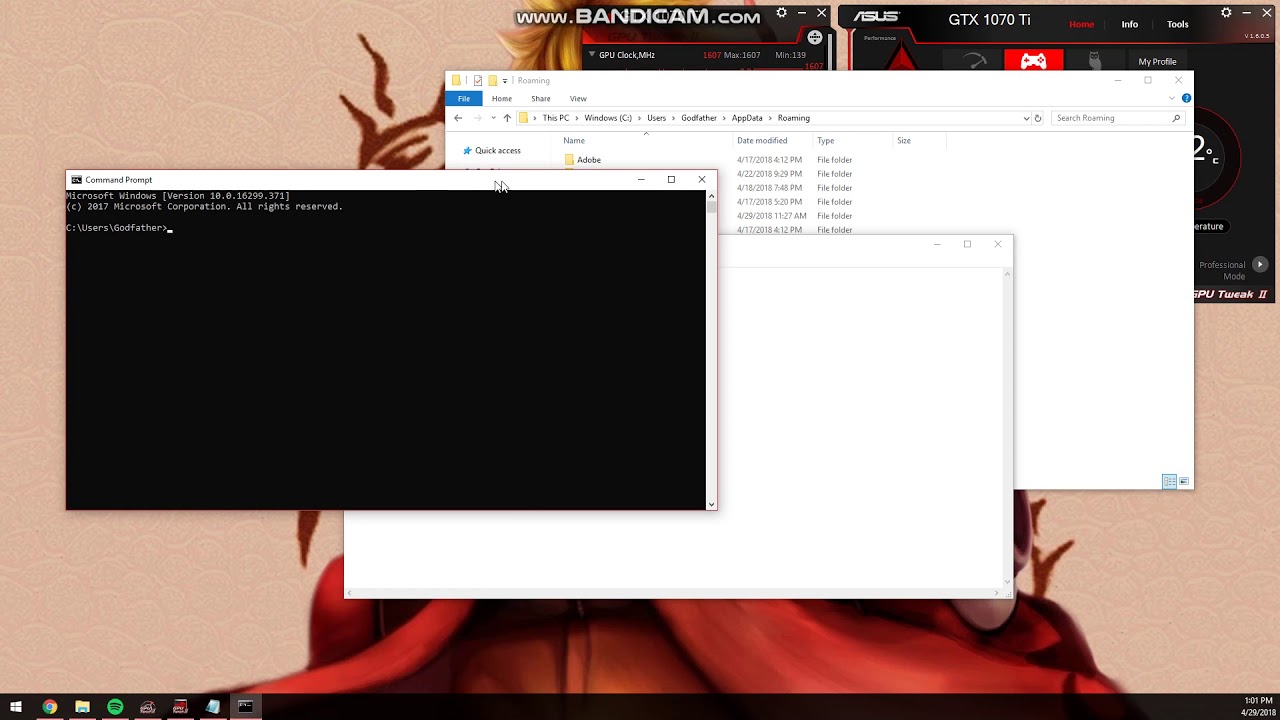Open the Windows Start menu
Viewport: 1280px width, 720px height.
click(16, 707)
